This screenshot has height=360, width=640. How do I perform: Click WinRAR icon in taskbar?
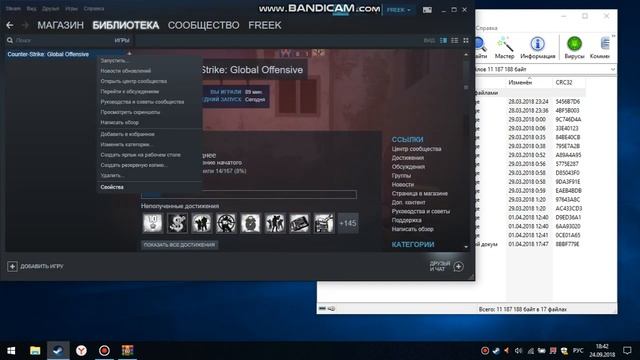[127, 351]
